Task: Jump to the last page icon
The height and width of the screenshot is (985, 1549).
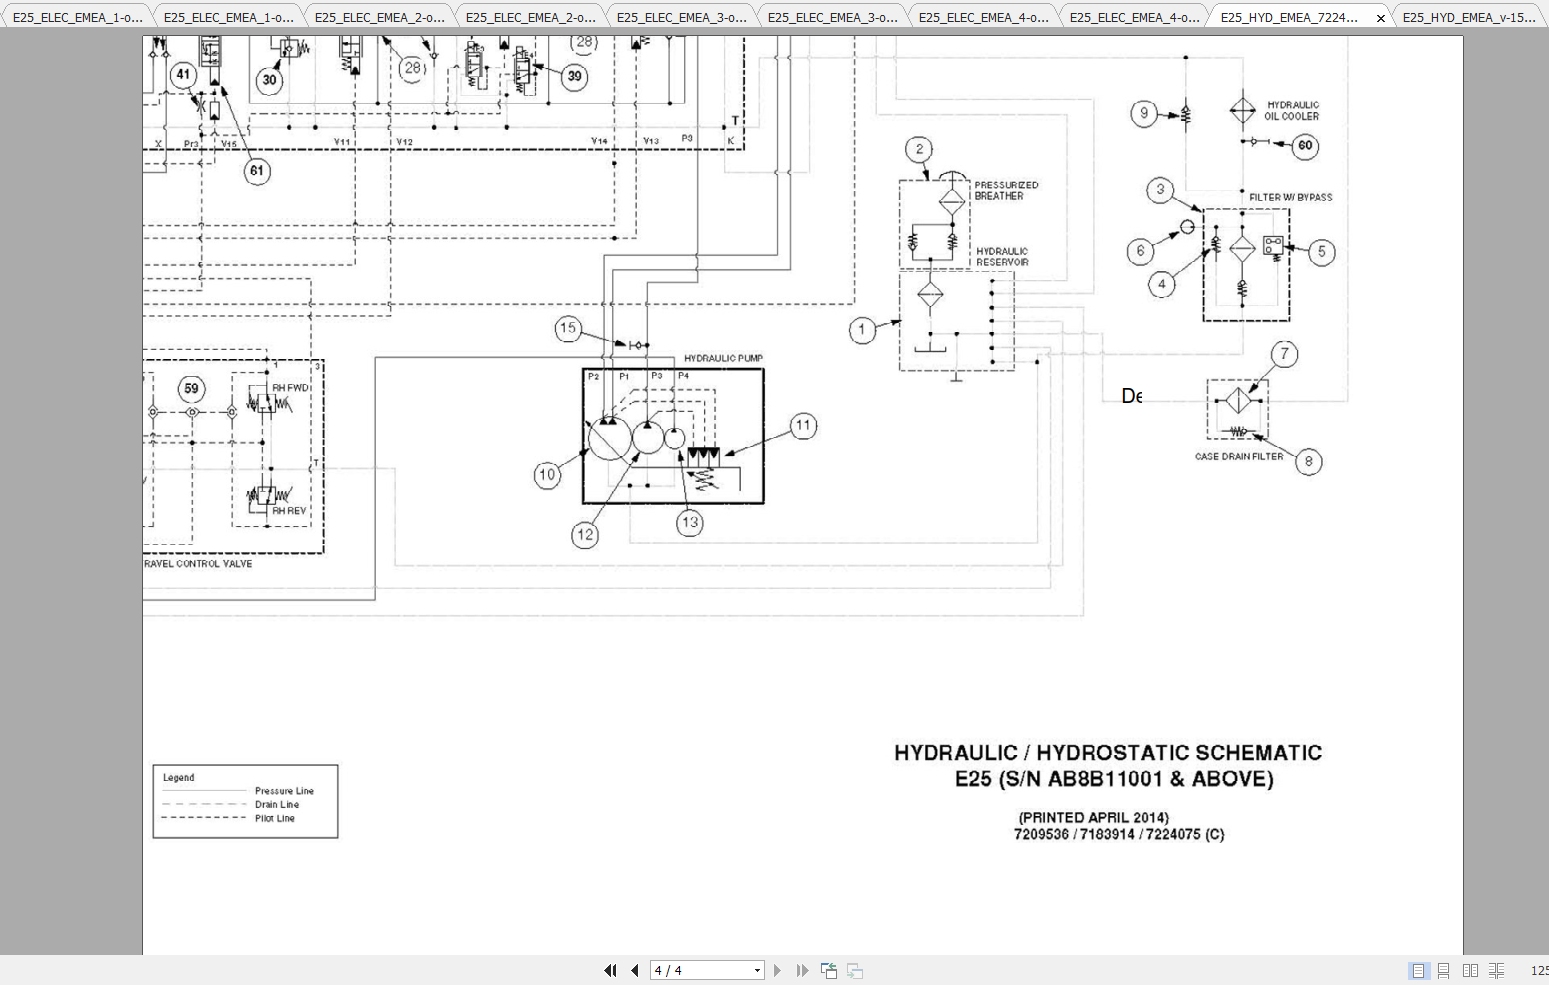Action: [801, 970]
